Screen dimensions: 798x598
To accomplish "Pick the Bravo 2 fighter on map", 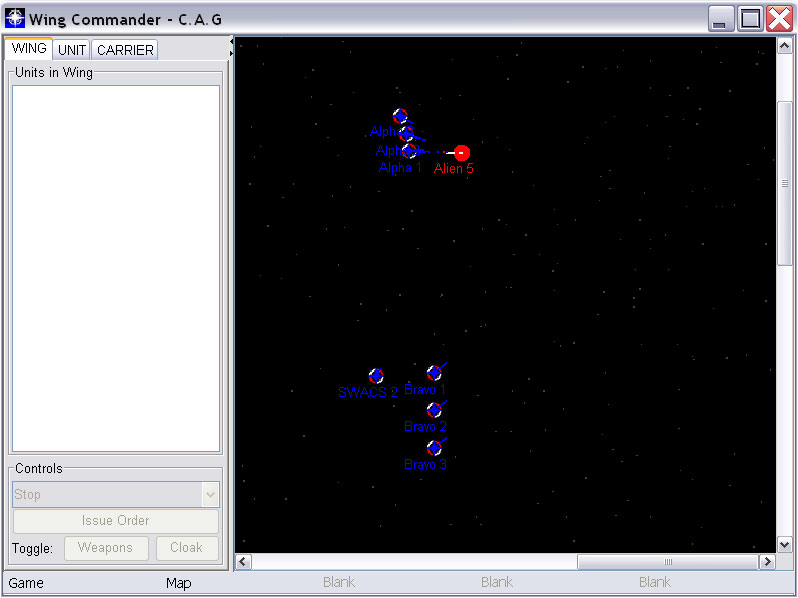I will pos(434,410).
